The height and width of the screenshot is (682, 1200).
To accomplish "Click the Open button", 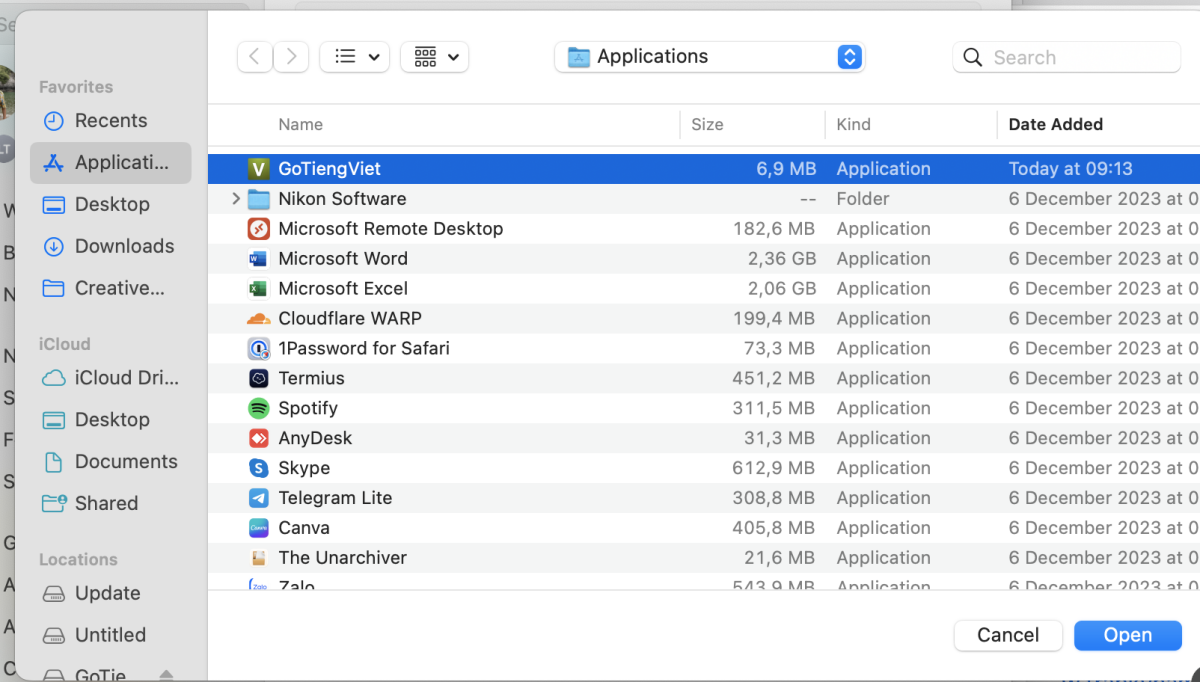I will click(x=1127, y=635).
